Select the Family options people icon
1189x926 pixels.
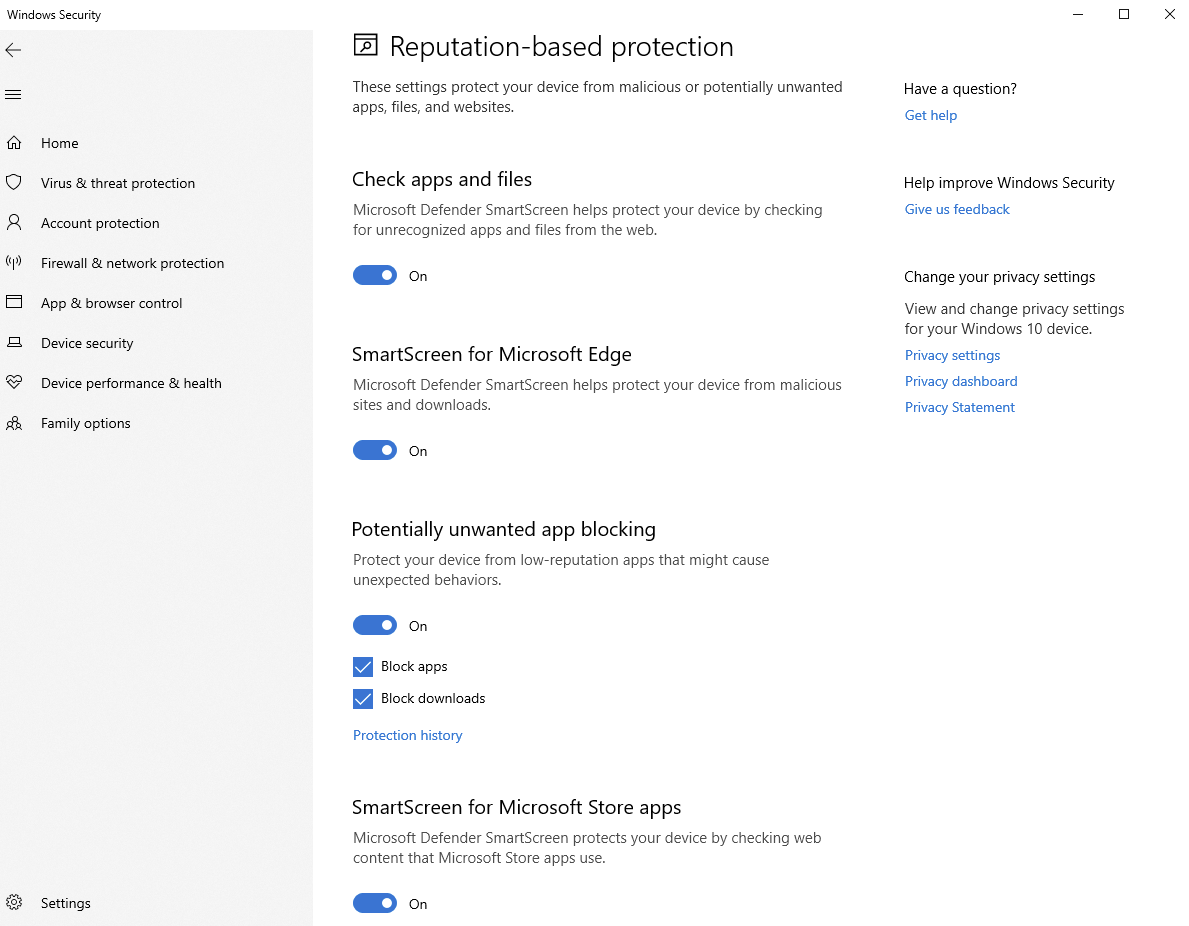pos(15,422)
